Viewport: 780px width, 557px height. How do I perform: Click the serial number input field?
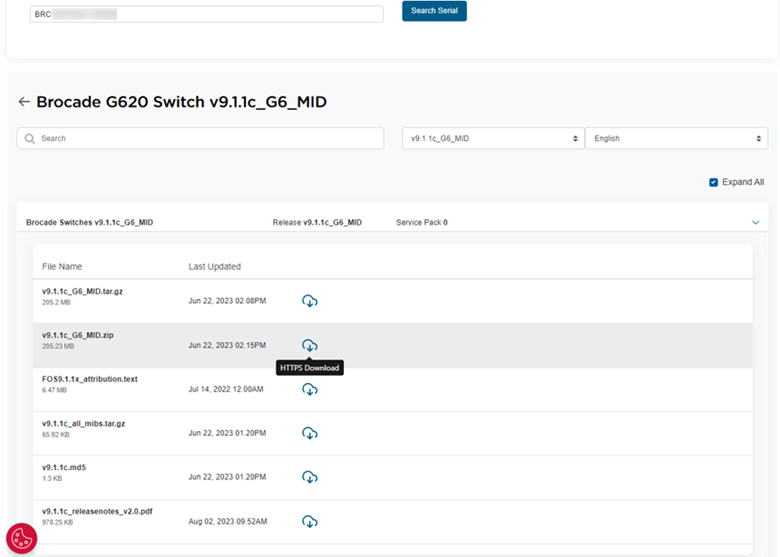point(206,14)
